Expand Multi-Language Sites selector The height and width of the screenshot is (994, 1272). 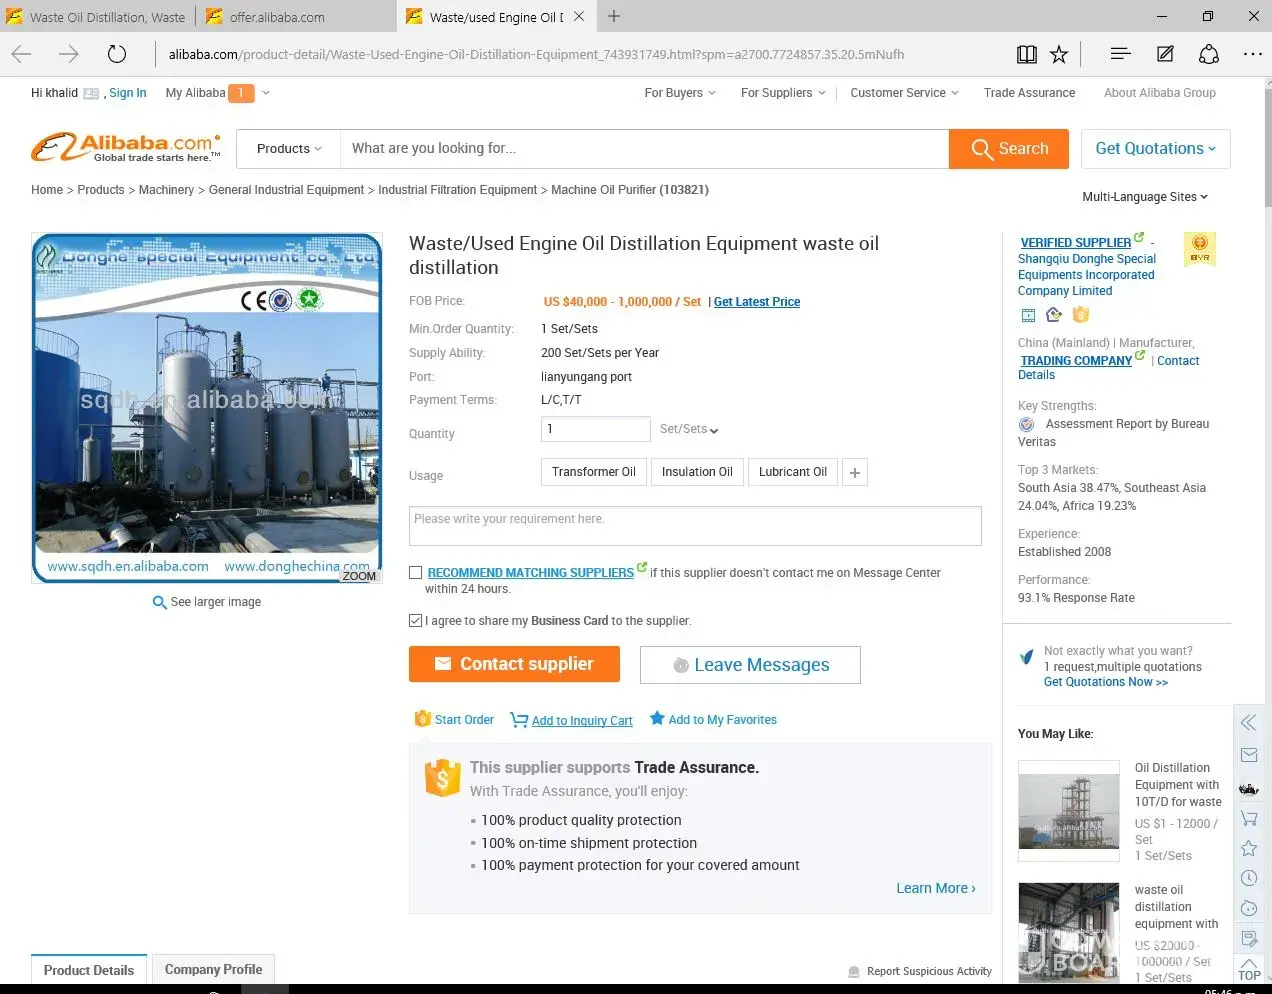click(1145, 197)
